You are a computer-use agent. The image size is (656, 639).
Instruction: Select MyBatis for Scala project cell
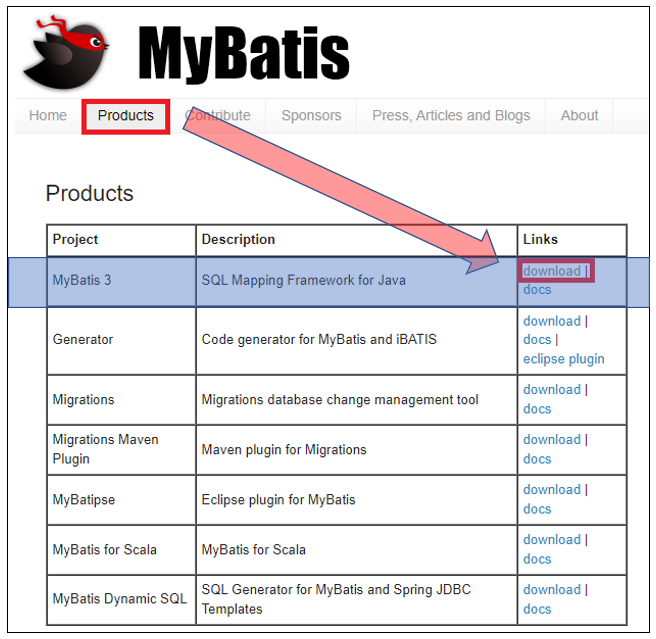click(122, 550)
